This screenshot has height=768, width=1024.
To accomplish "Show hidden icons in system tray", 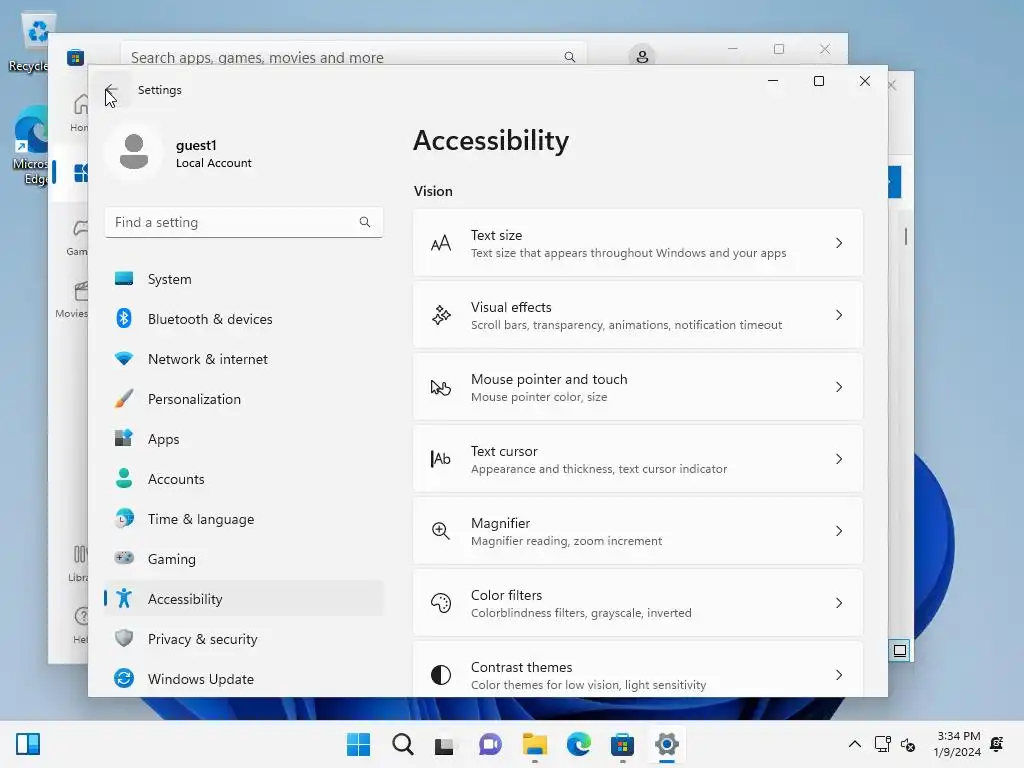I will click(854, 744).
